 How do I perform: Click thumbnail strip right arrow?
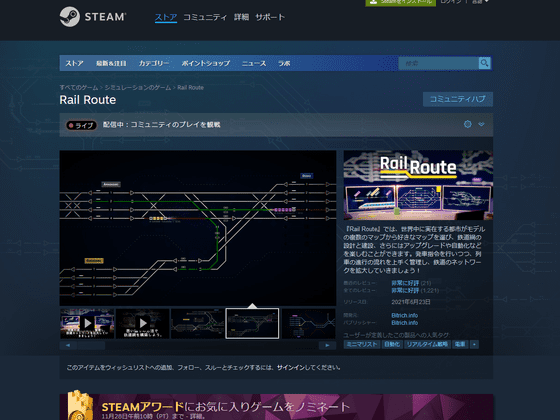[x=327, y=345]
